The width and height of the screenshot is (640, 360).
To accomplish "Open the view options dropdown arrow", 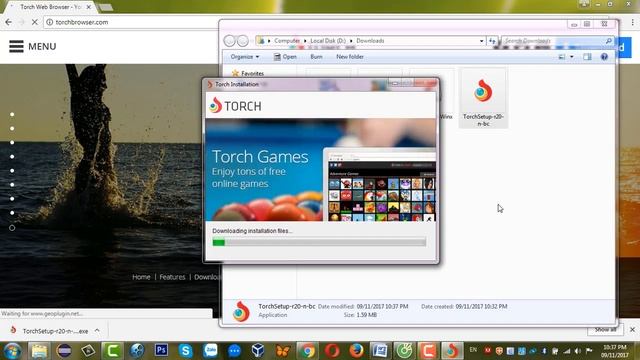I will click(x=571, y=57).
